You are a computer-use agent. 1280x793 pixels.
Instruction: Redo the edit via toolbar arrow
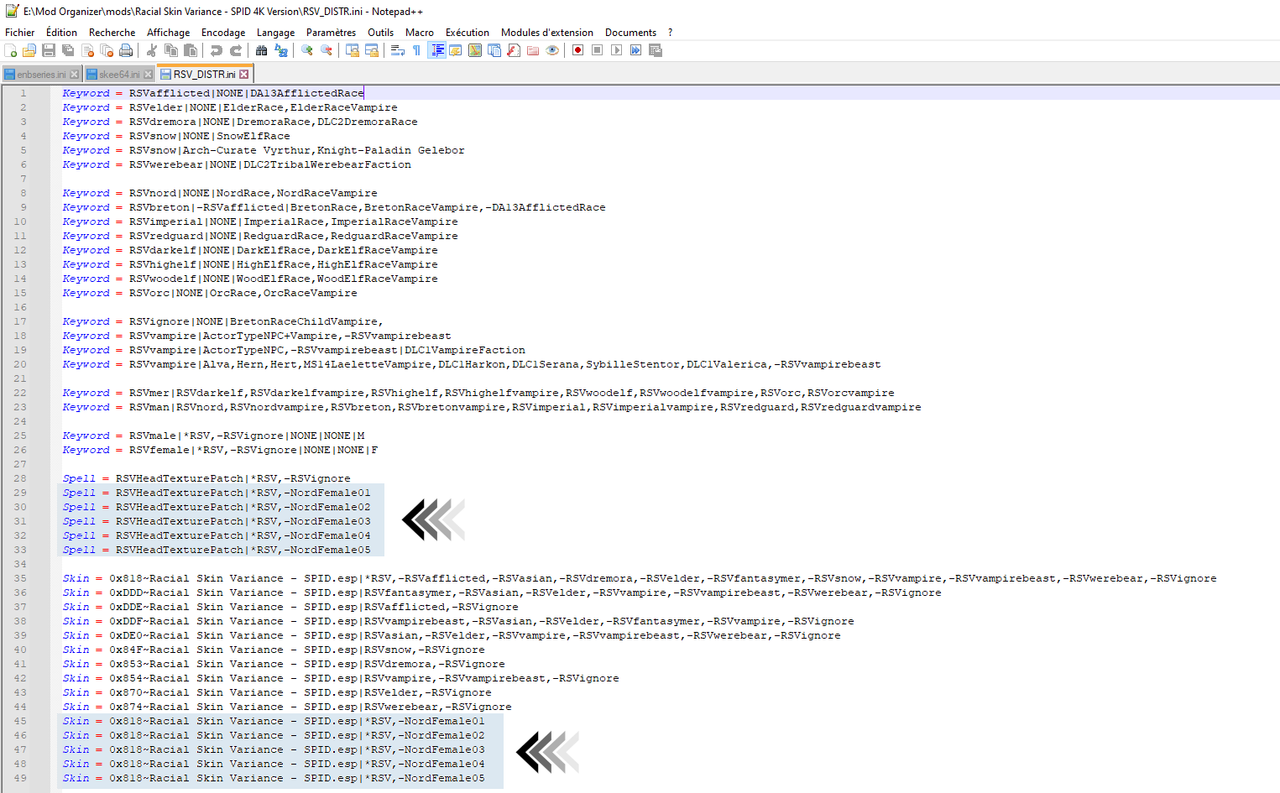[x=236, y=50]
